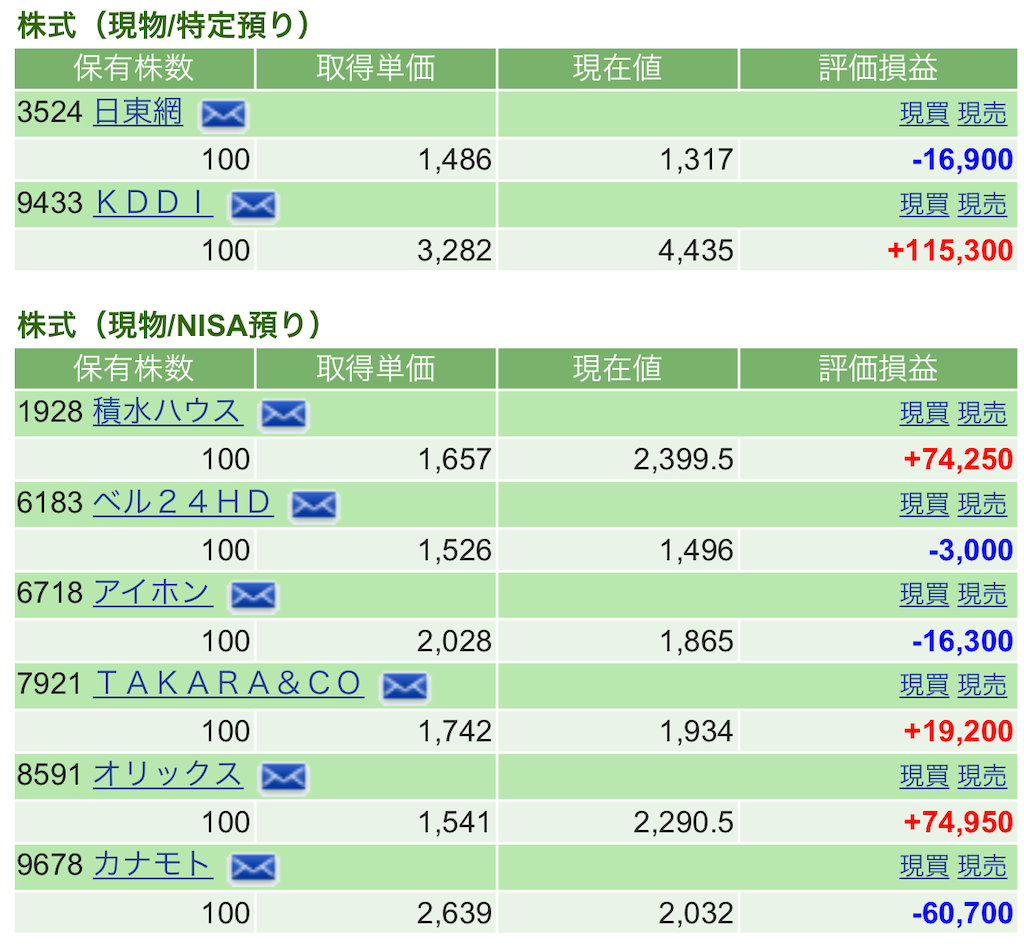Screen dimensions: 1024x952
Task: Open the TAKARA&CO stock link
Action: coord(229,684)
